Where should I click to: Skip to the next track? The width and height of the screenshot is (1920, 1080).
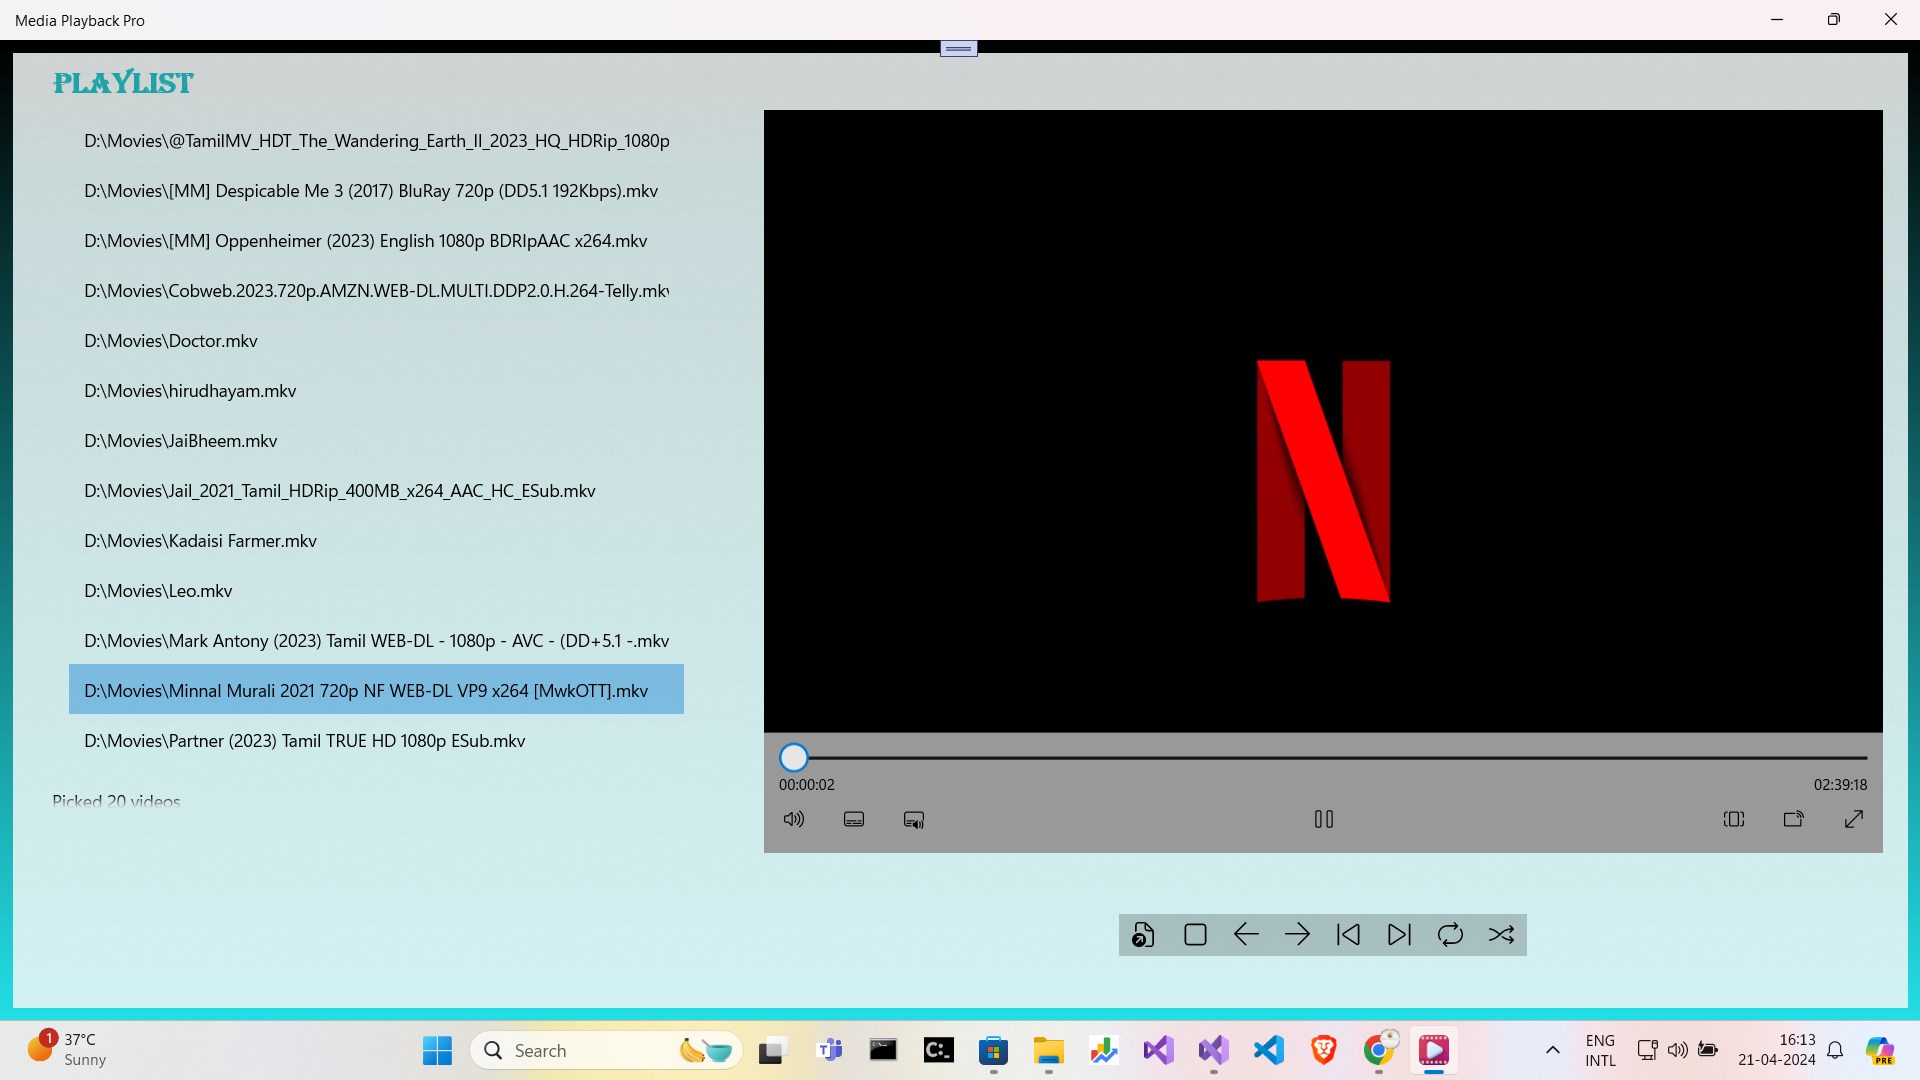click(1399, 935)
